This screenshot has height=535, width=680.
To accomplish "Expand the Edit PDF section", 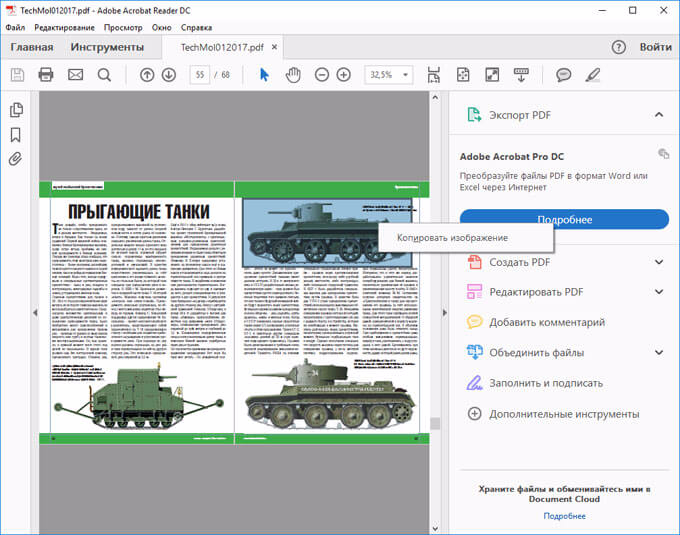I will pos(659,292).
